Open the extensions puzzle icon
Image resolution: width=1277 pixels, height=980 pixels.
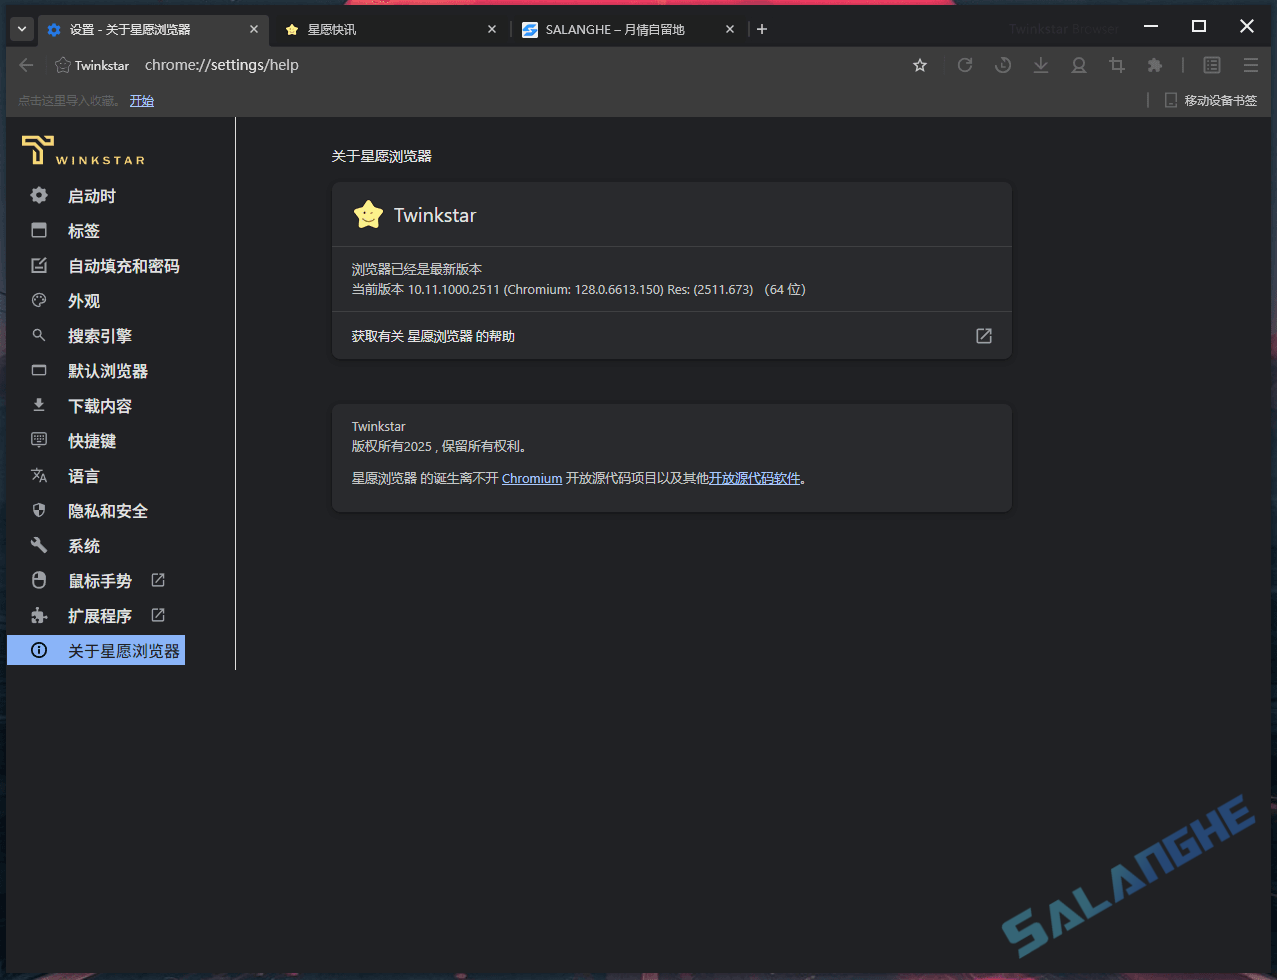coord(1154,64)
